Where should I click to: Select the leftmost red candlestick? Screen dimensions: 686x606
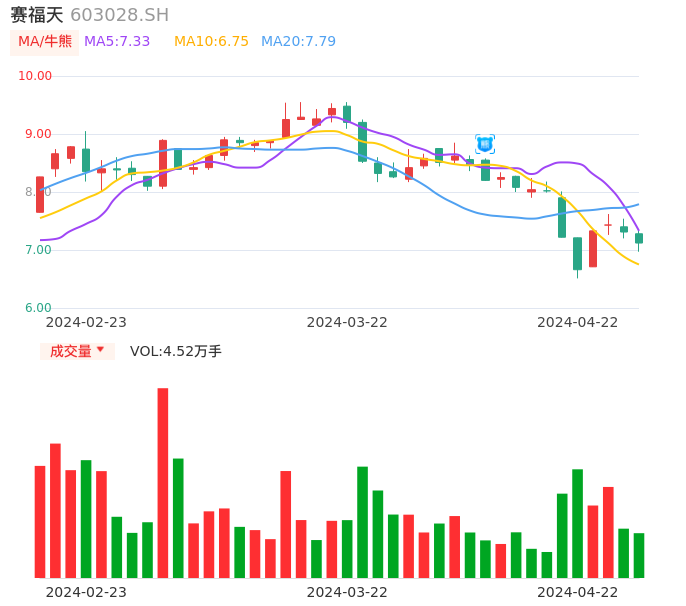[40, 194]
